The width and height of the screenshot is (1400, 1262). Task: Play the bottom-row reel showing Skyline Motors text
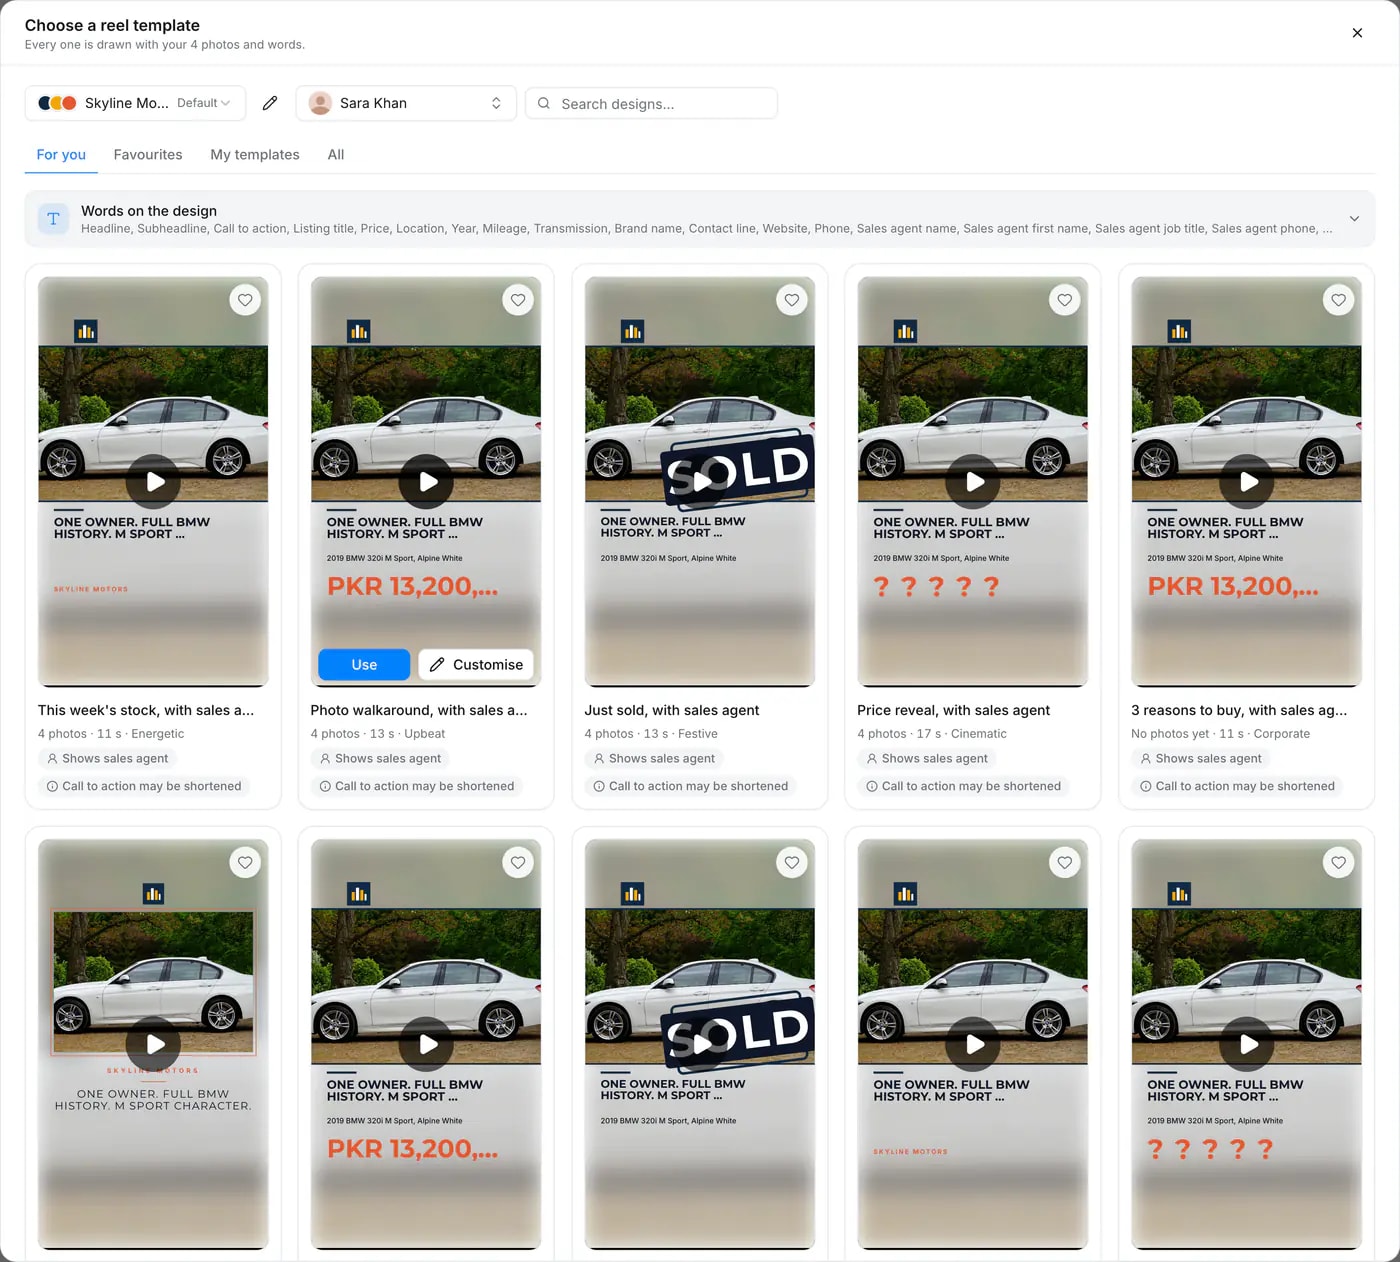(973, 1044)
